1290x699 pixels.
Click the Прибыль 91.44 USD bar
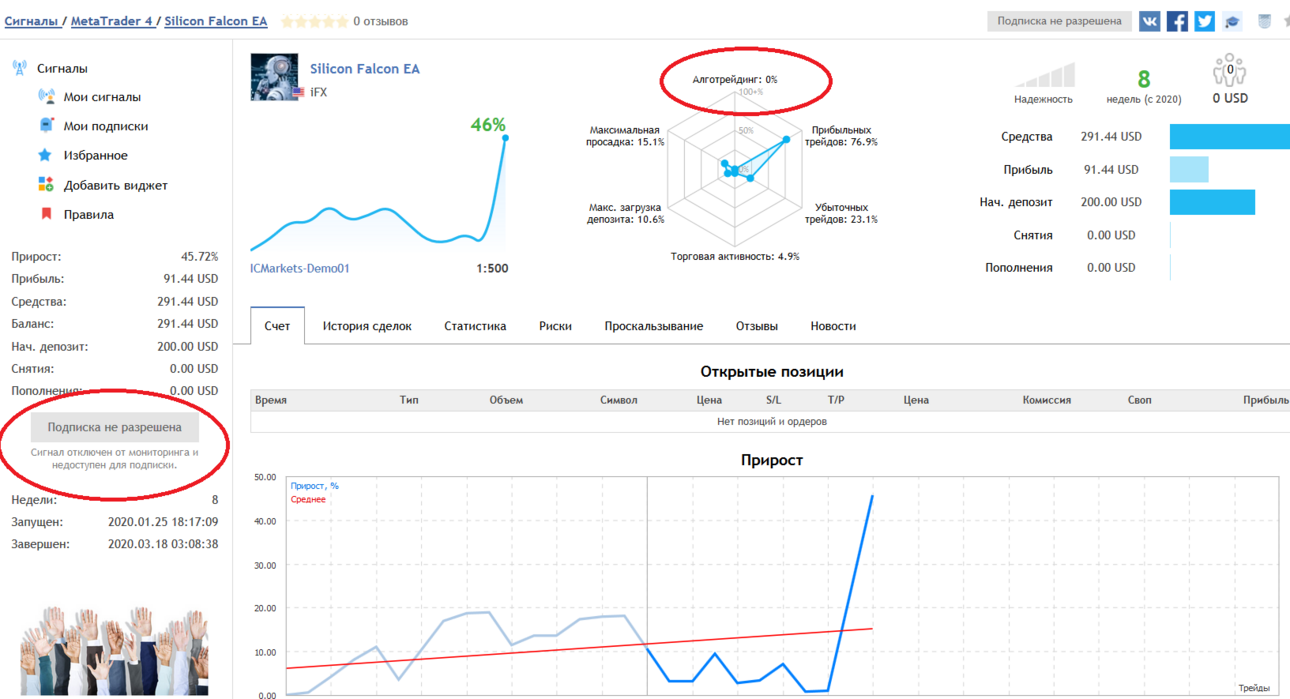1189,169
